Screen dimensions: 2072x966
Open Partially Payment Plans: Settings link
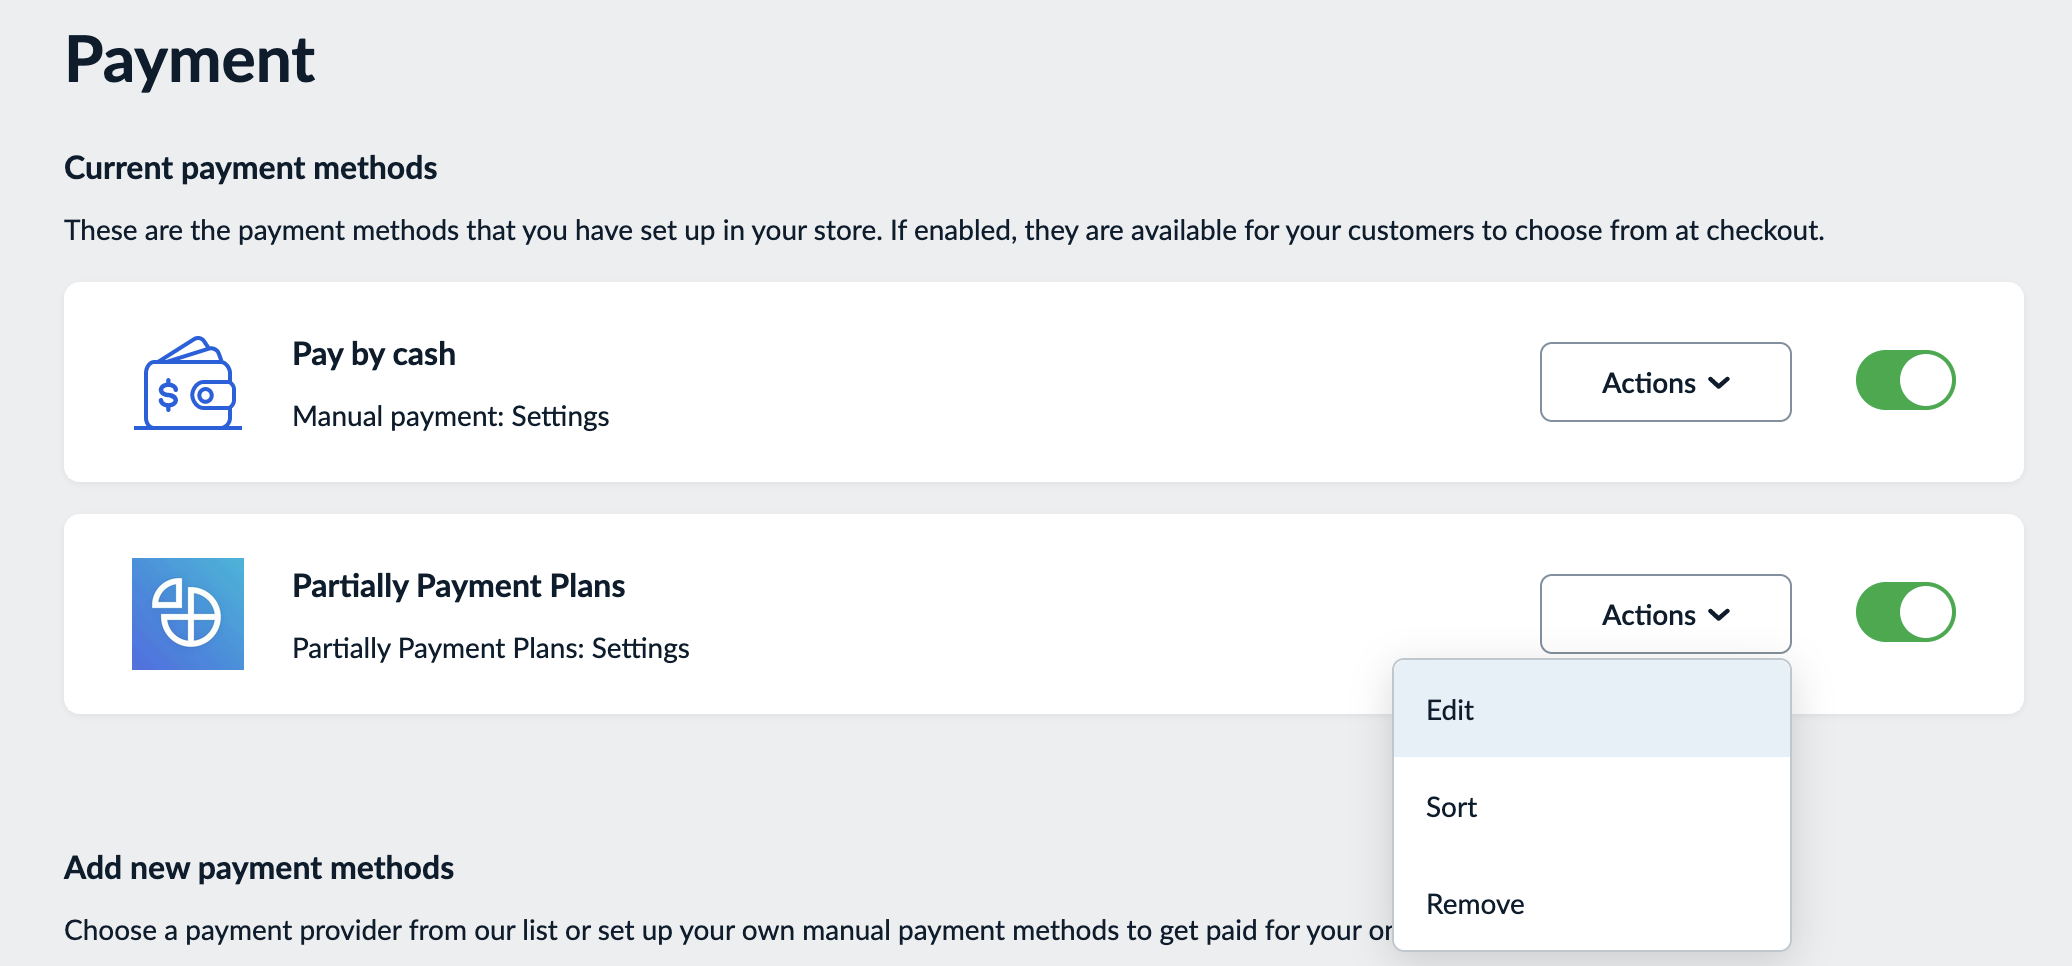click(x=490, y=648)
